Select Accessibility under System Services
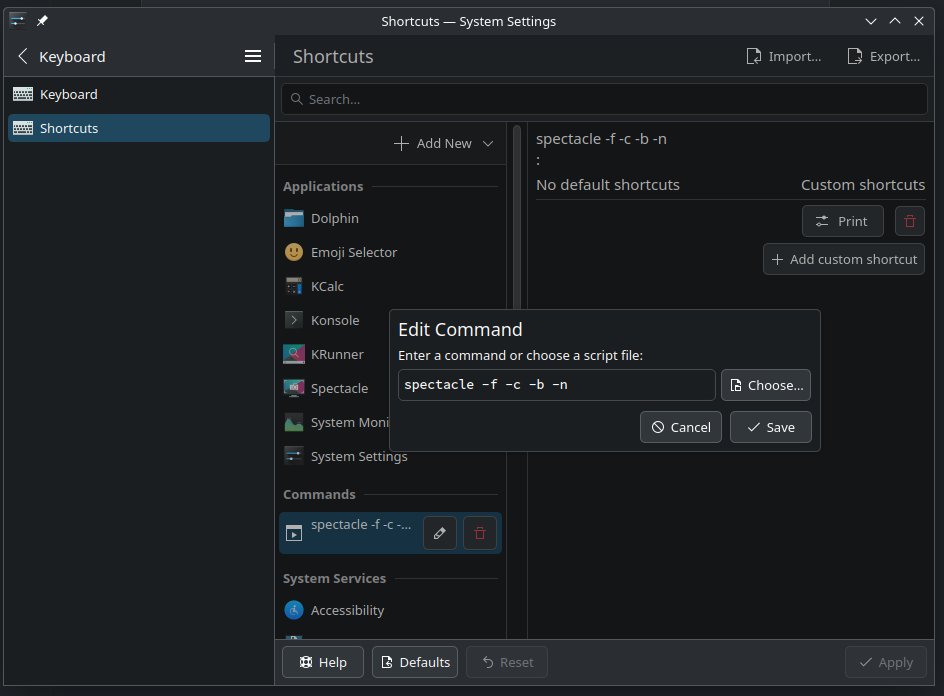 [x=391, y=611]
